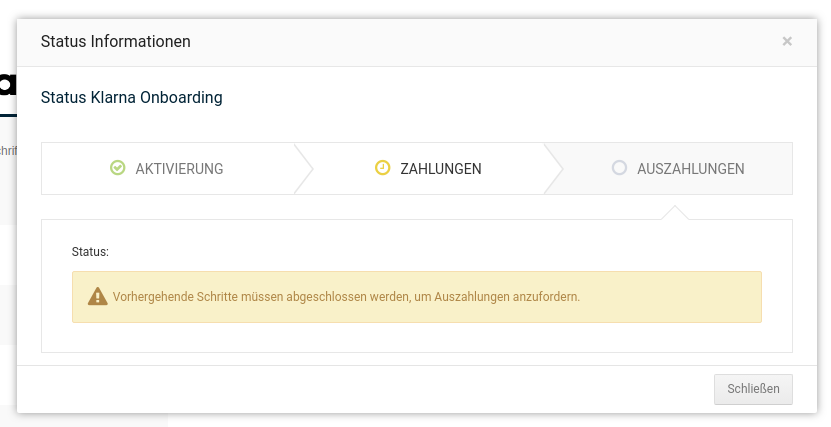This screenshot has width=831, height=427.
Task: Click the cut-off text behind the dialog's left edge
Action: [8, 151]
